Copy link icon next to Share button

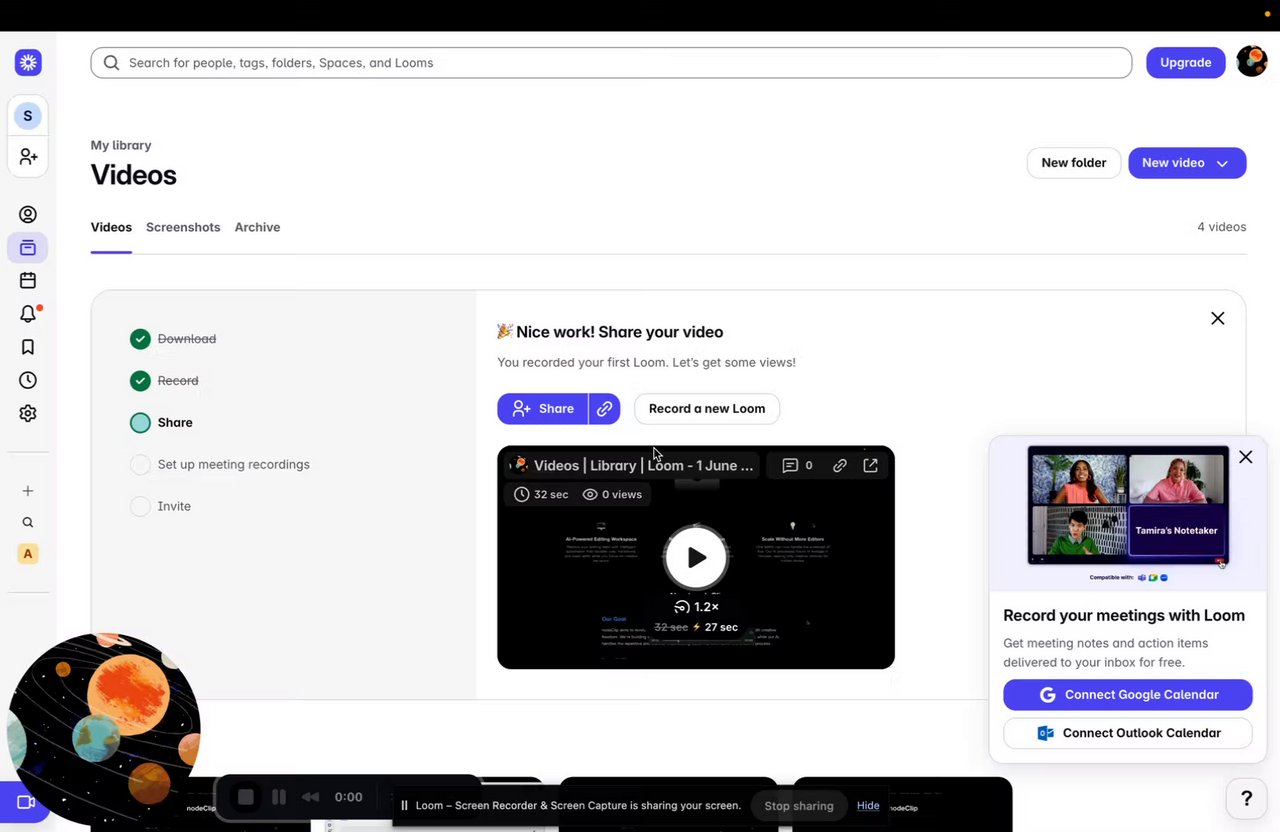pyautogui.click(x=604, y=408)
